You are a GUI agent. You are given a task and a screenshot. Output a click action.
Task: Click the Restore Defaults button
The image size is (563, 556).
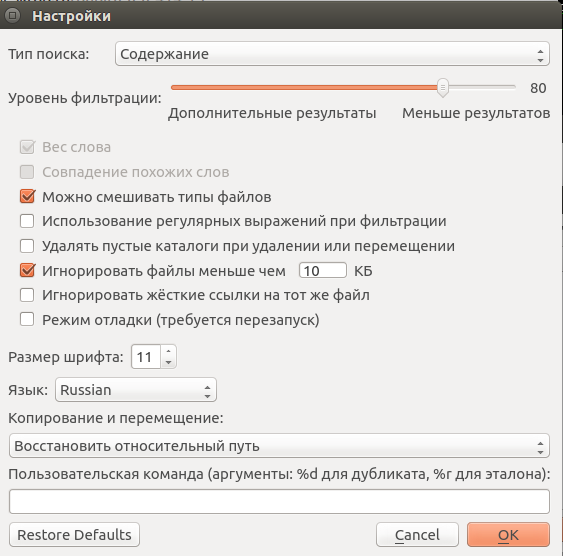(74, 535)
